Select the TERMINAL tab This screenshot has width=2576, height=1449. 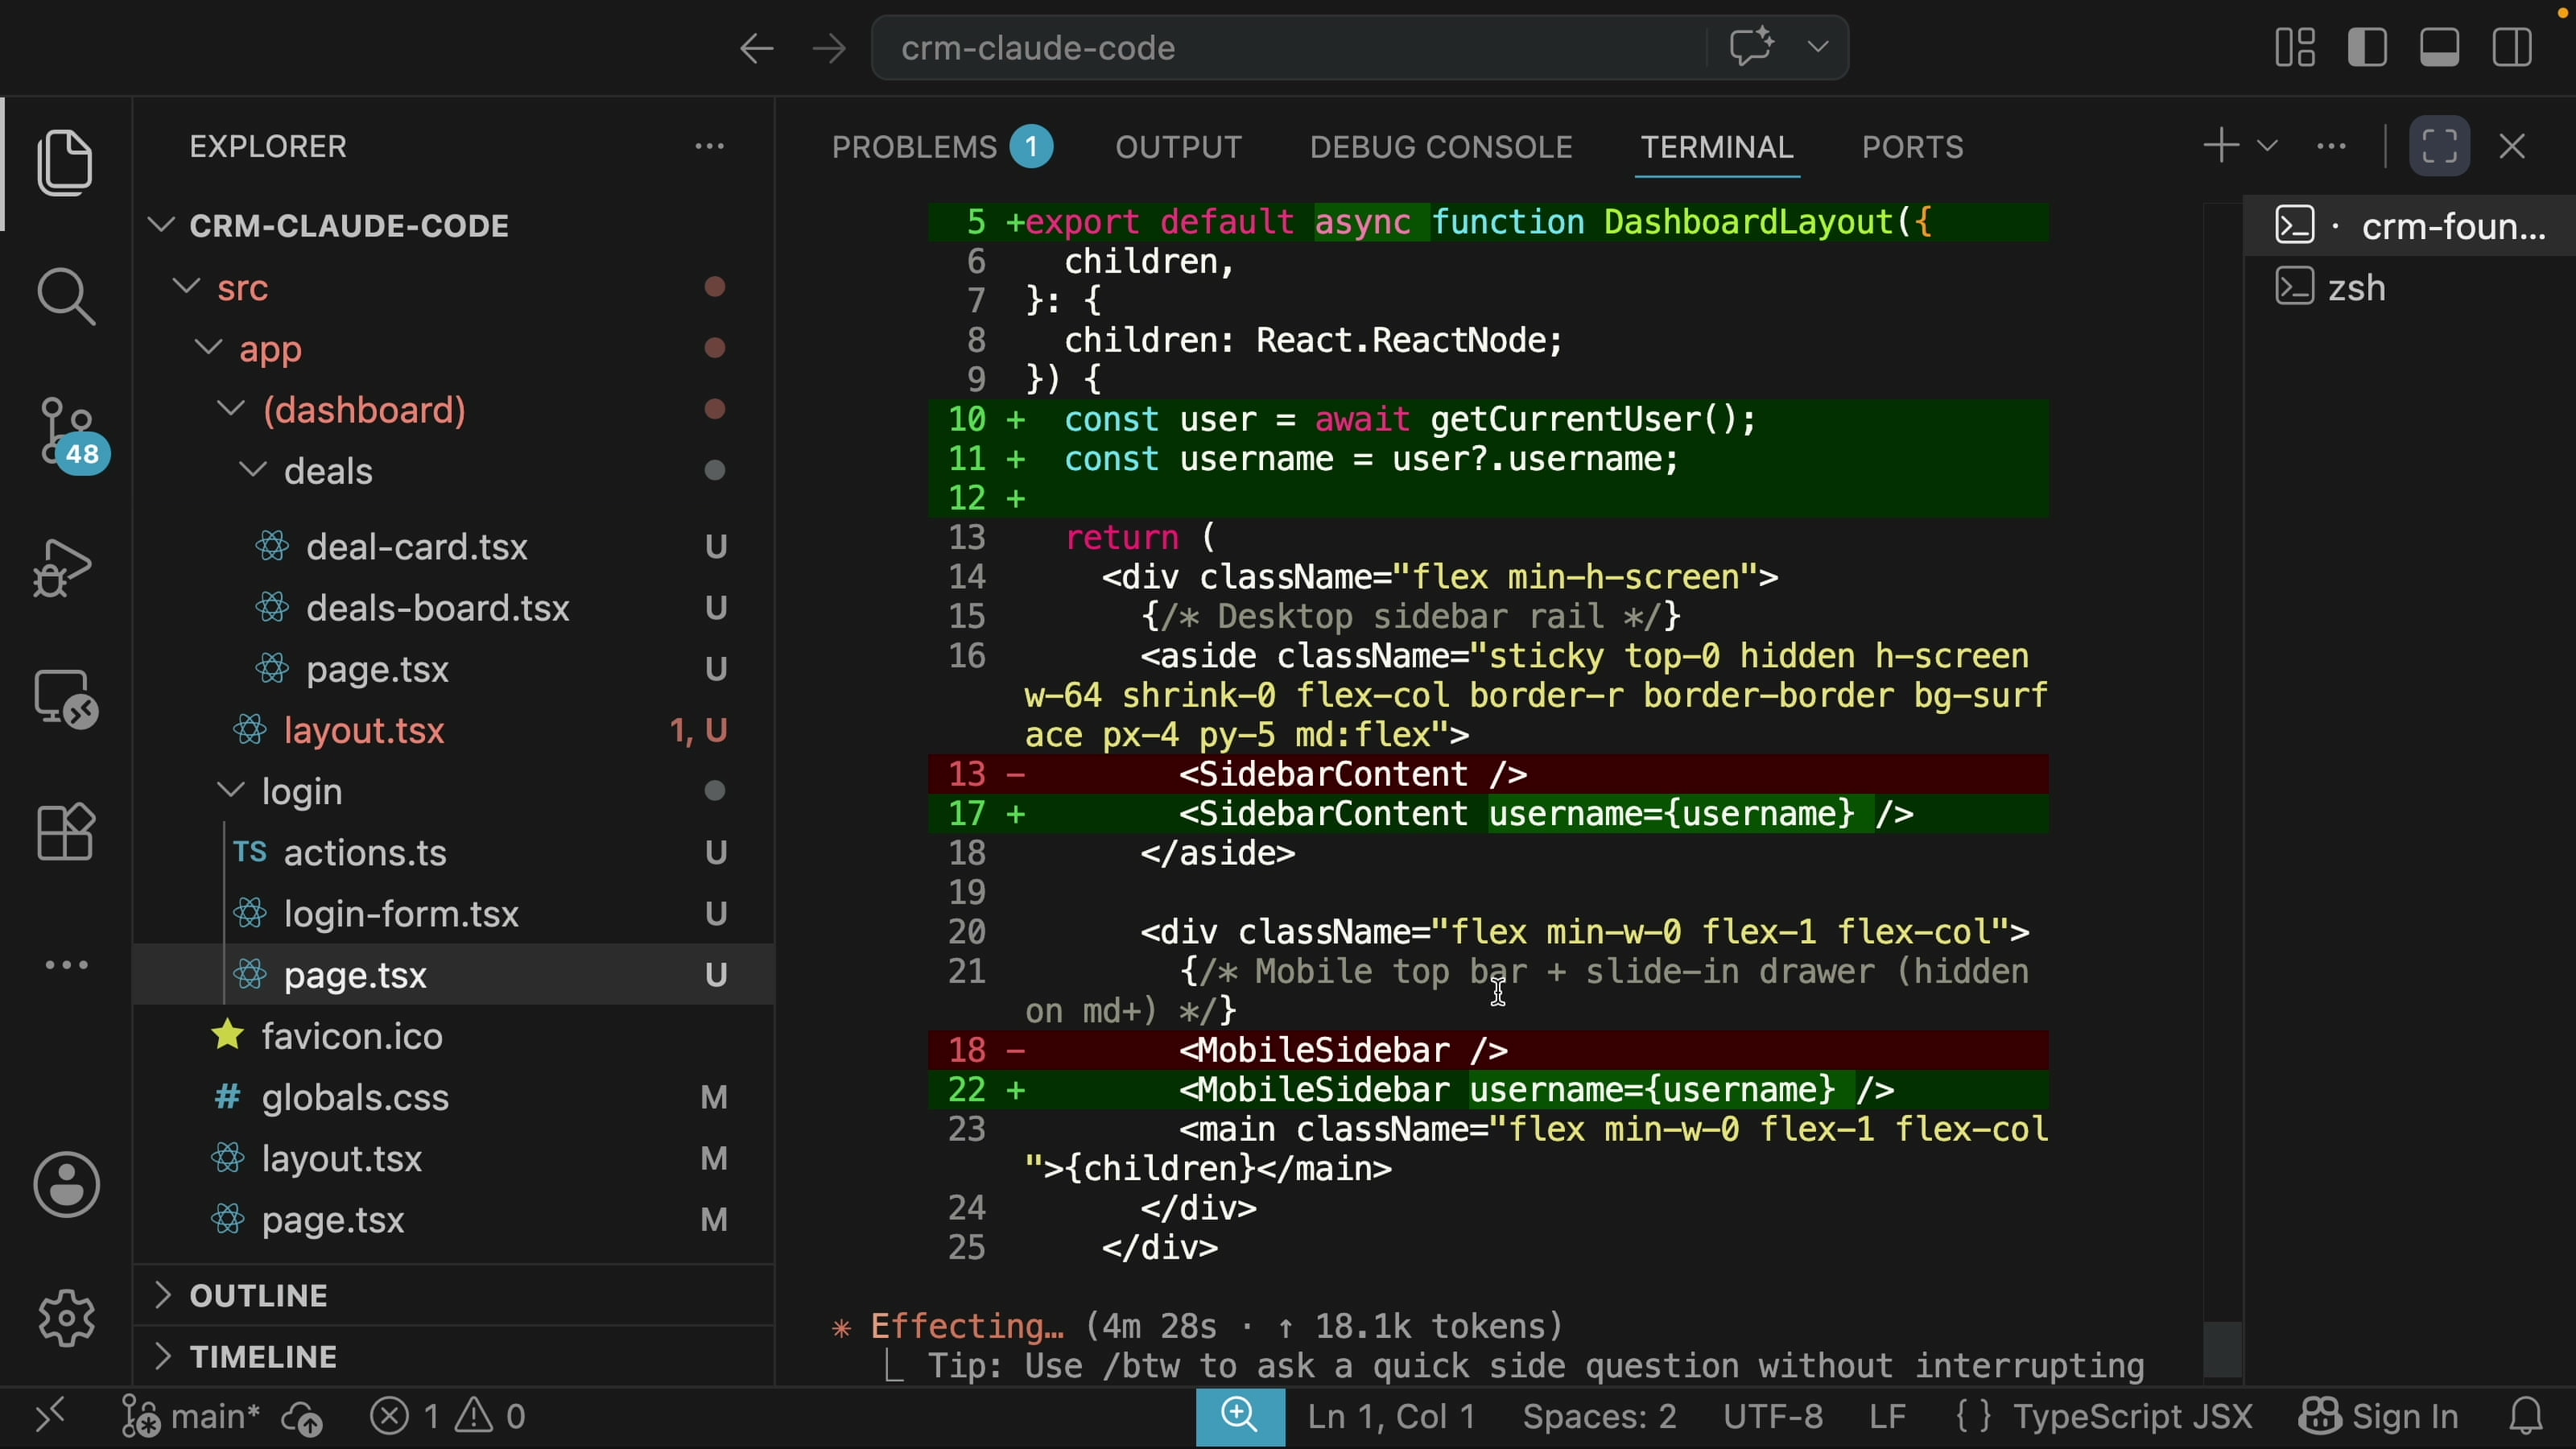pyautogui.click(x=1717, y=148)
